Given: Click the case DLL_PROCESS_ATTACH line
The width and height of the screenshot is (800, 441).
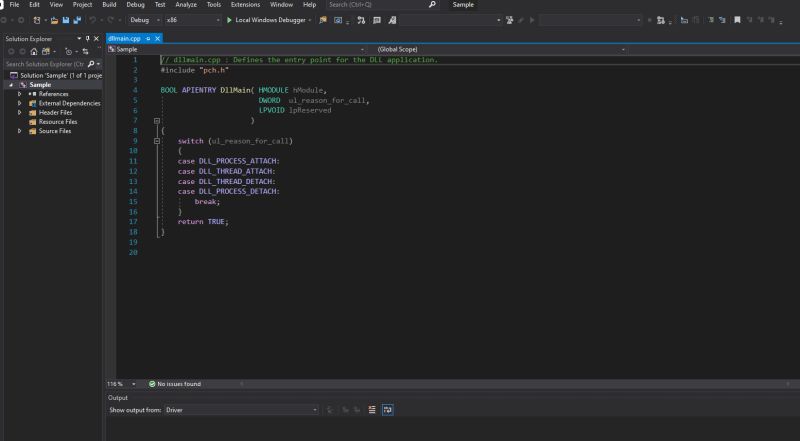Looking at the screenshot, I should (x=229, y=161).
